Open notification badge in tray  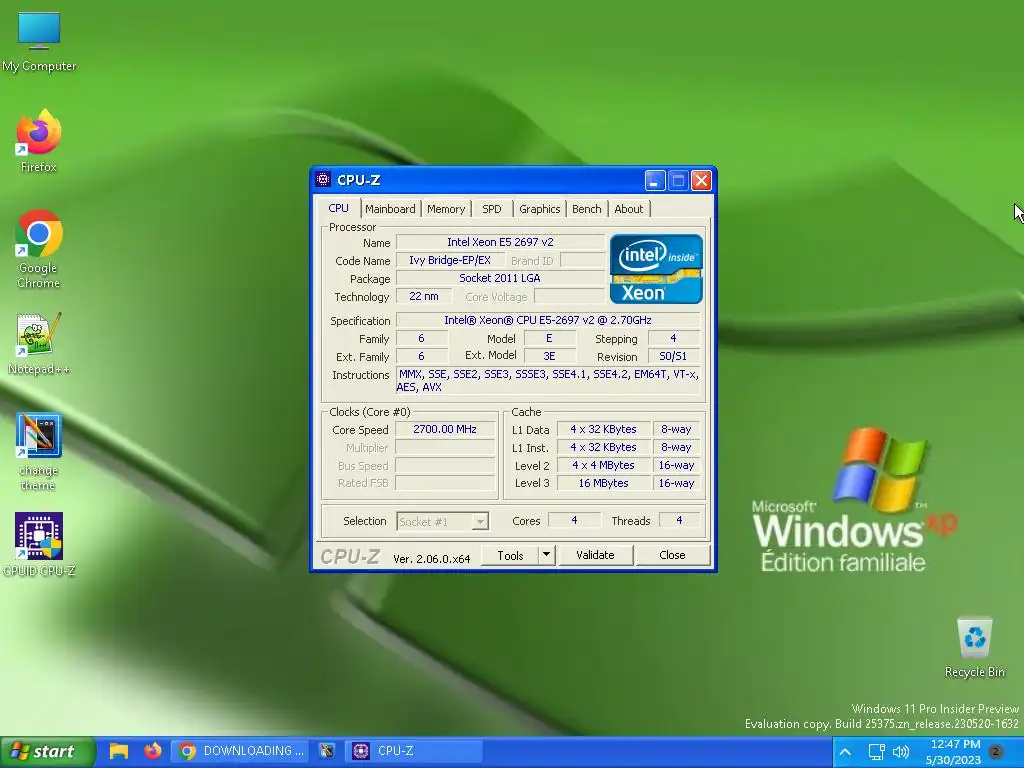click(x=996, y=751)
